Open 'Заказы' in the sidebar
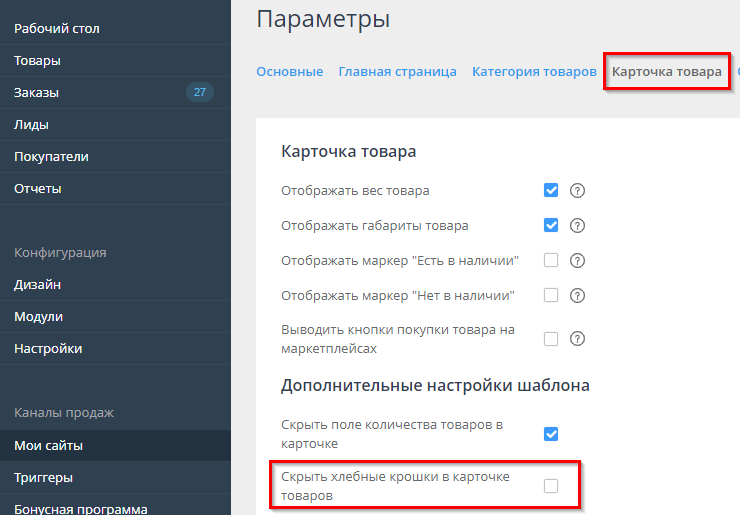 [x=36, y=93]
